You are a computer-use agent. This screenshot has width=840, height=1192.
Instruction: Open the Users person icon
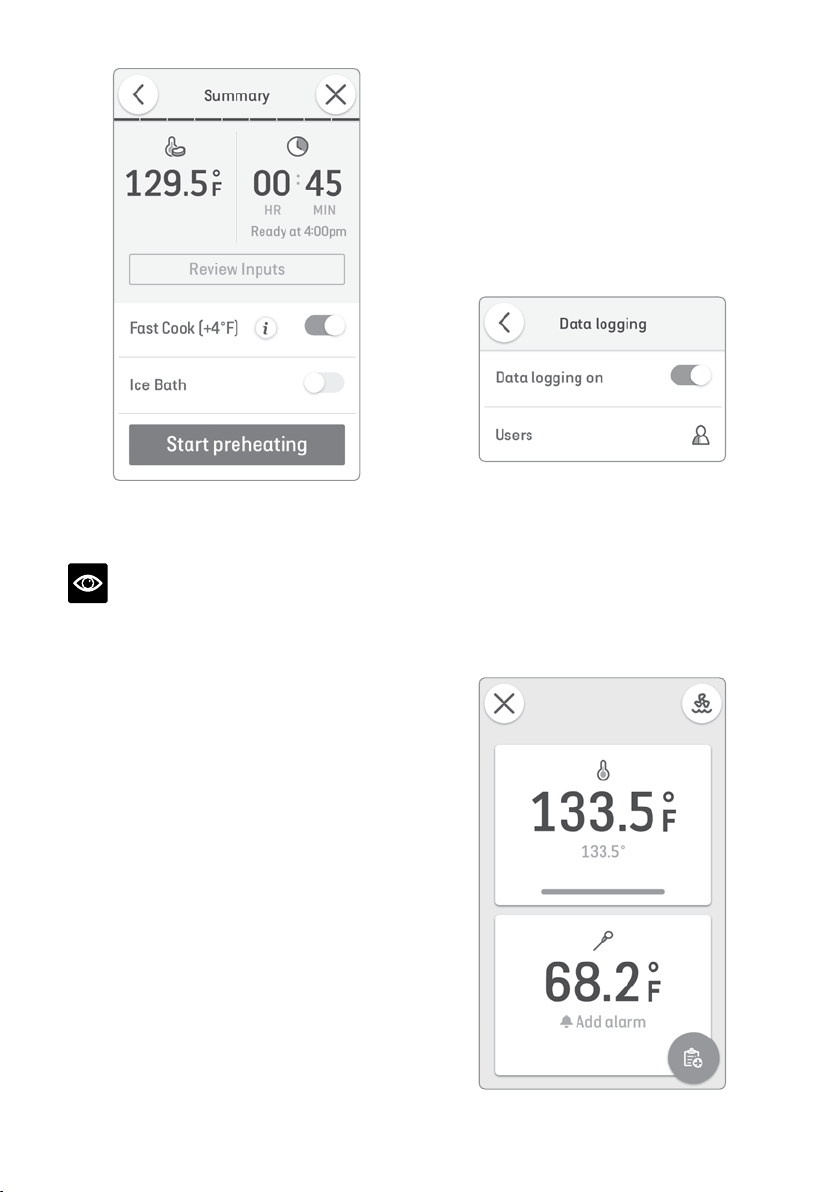(701, 435)
